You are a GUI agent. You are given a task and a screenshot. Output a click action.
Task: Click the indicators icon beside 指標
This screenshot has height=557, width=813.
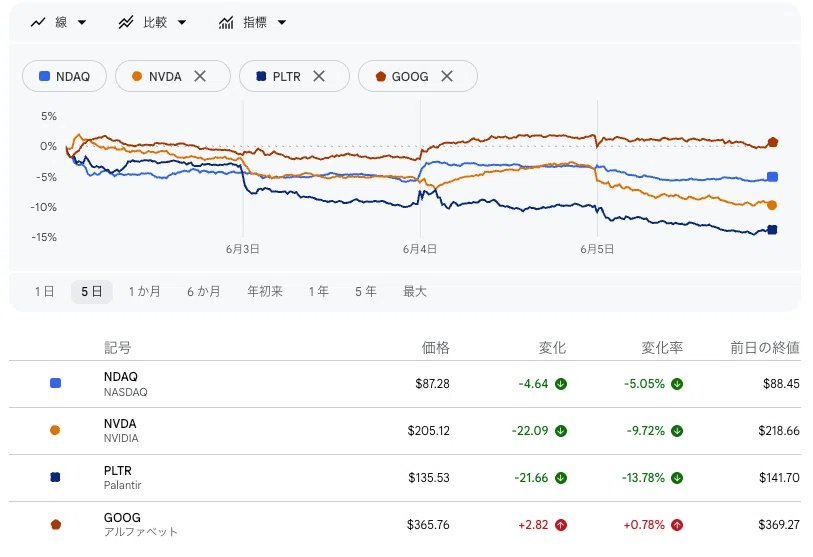pyautogui.click(x=226, y=22)
